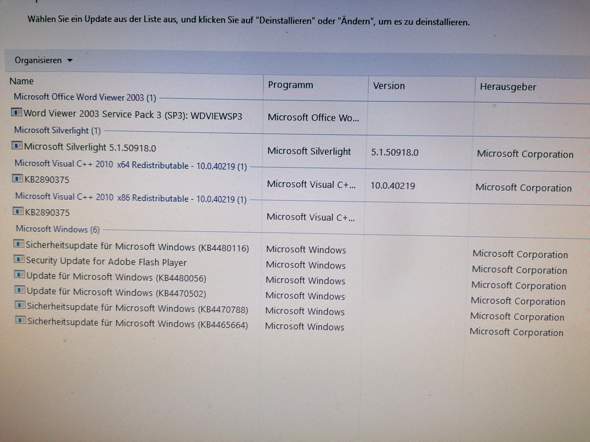Image resolution: width=590 pixels, height=442 pixels.
Task: Click Microsoft Visual C+... Programm cell of x64 KB2890375
Action: [x=311, y=184]
